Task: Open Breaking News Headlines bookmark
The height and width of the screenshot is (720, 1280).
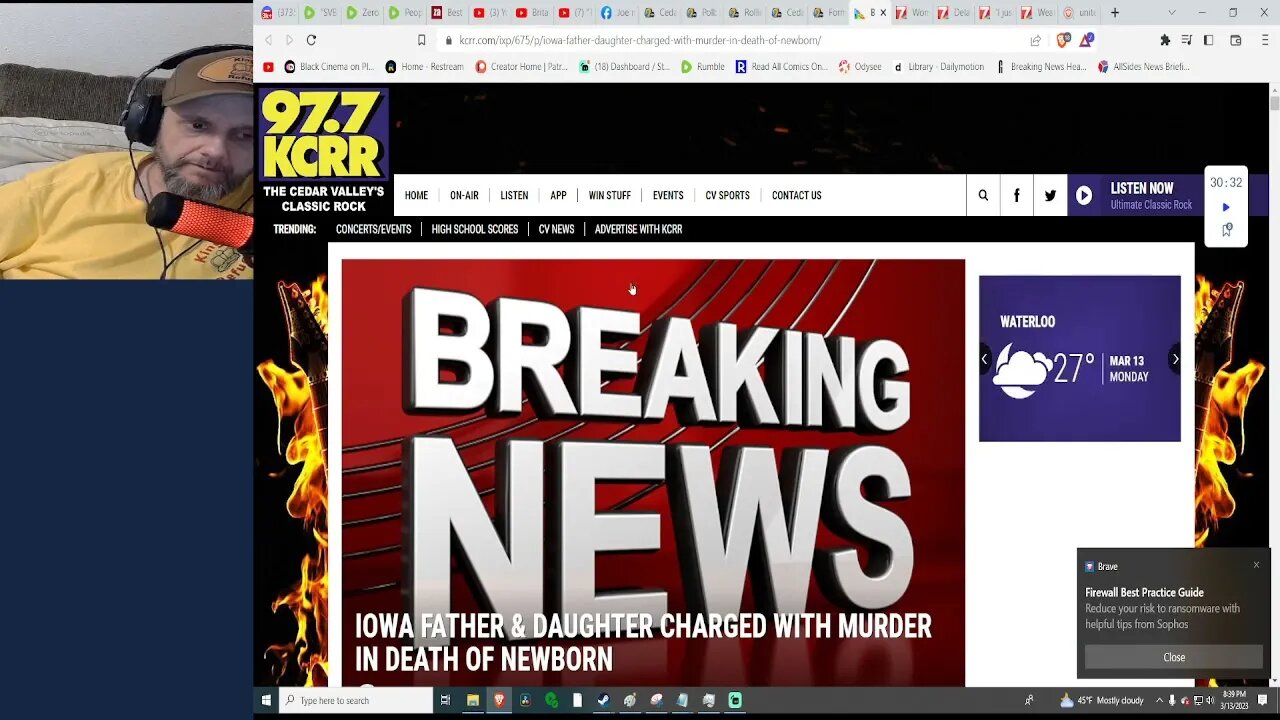Action: pos(1041,67)
